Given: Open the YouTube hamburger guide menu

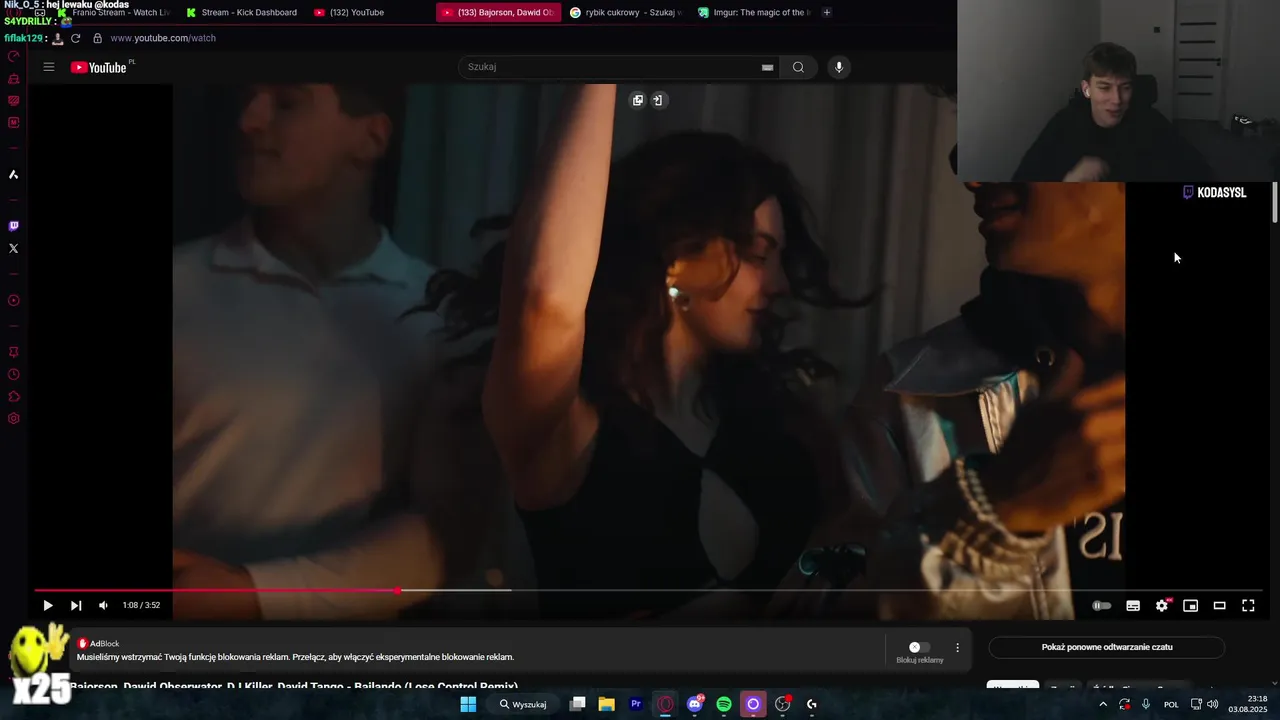Looking at the screenshot, I should 48,67.
